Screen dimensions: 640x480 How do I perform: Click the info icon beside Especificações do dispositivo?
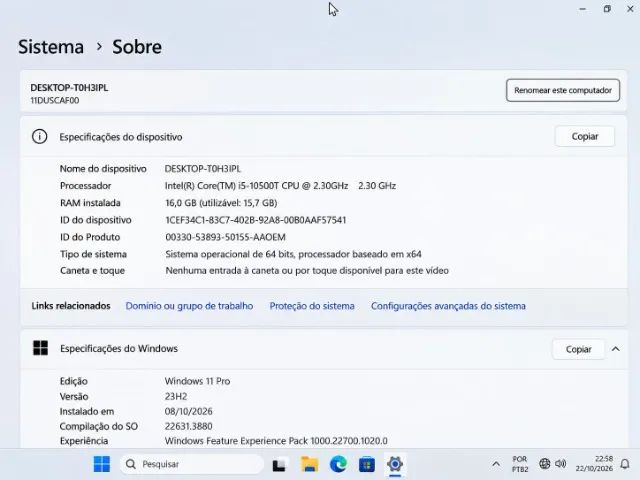[x=40, y=136]
